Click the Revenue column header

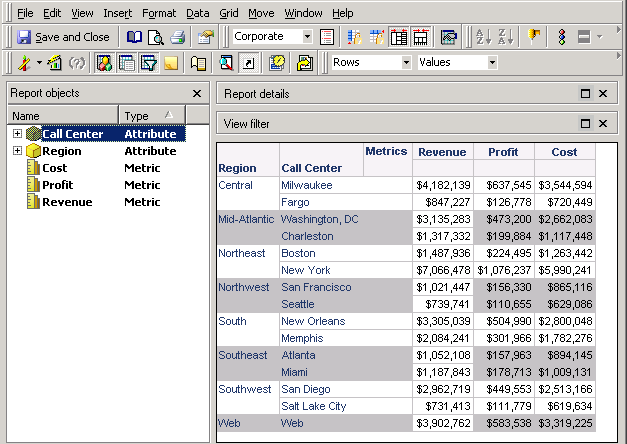coord(441,152)
